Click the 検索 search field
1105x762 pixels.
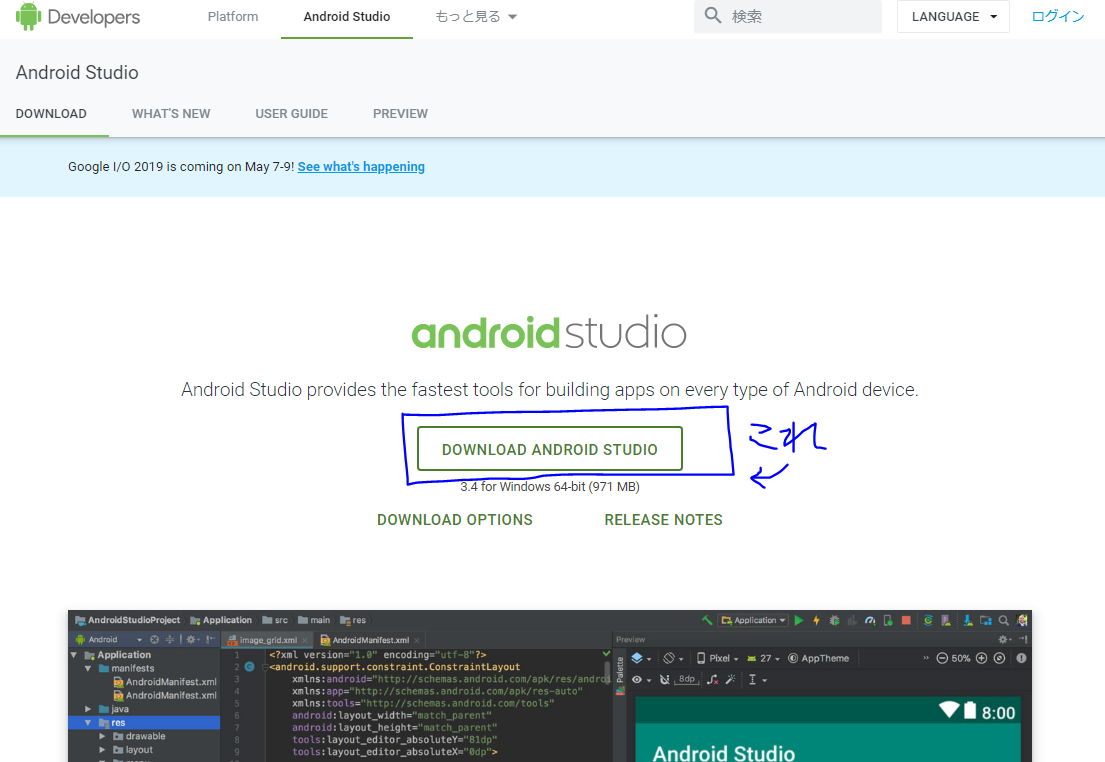coord(788,16)
